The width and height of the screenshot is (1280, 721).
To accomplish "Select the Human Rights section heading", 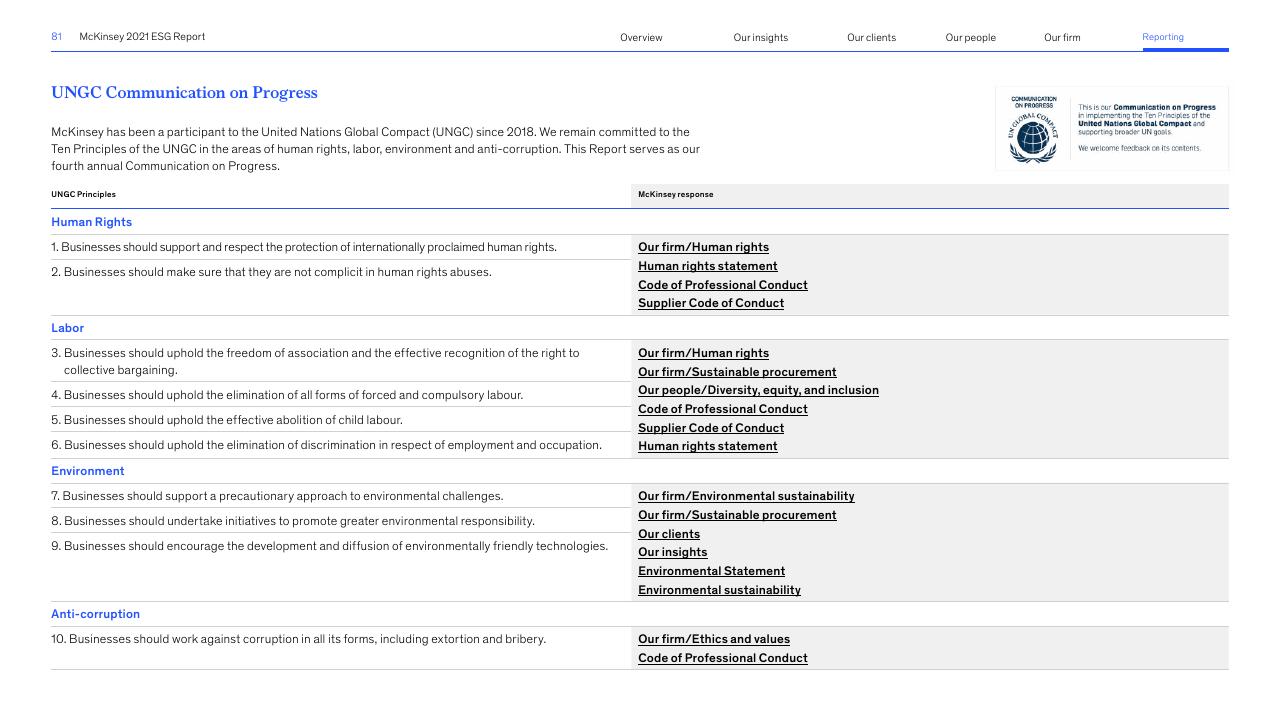I will 91,222.
